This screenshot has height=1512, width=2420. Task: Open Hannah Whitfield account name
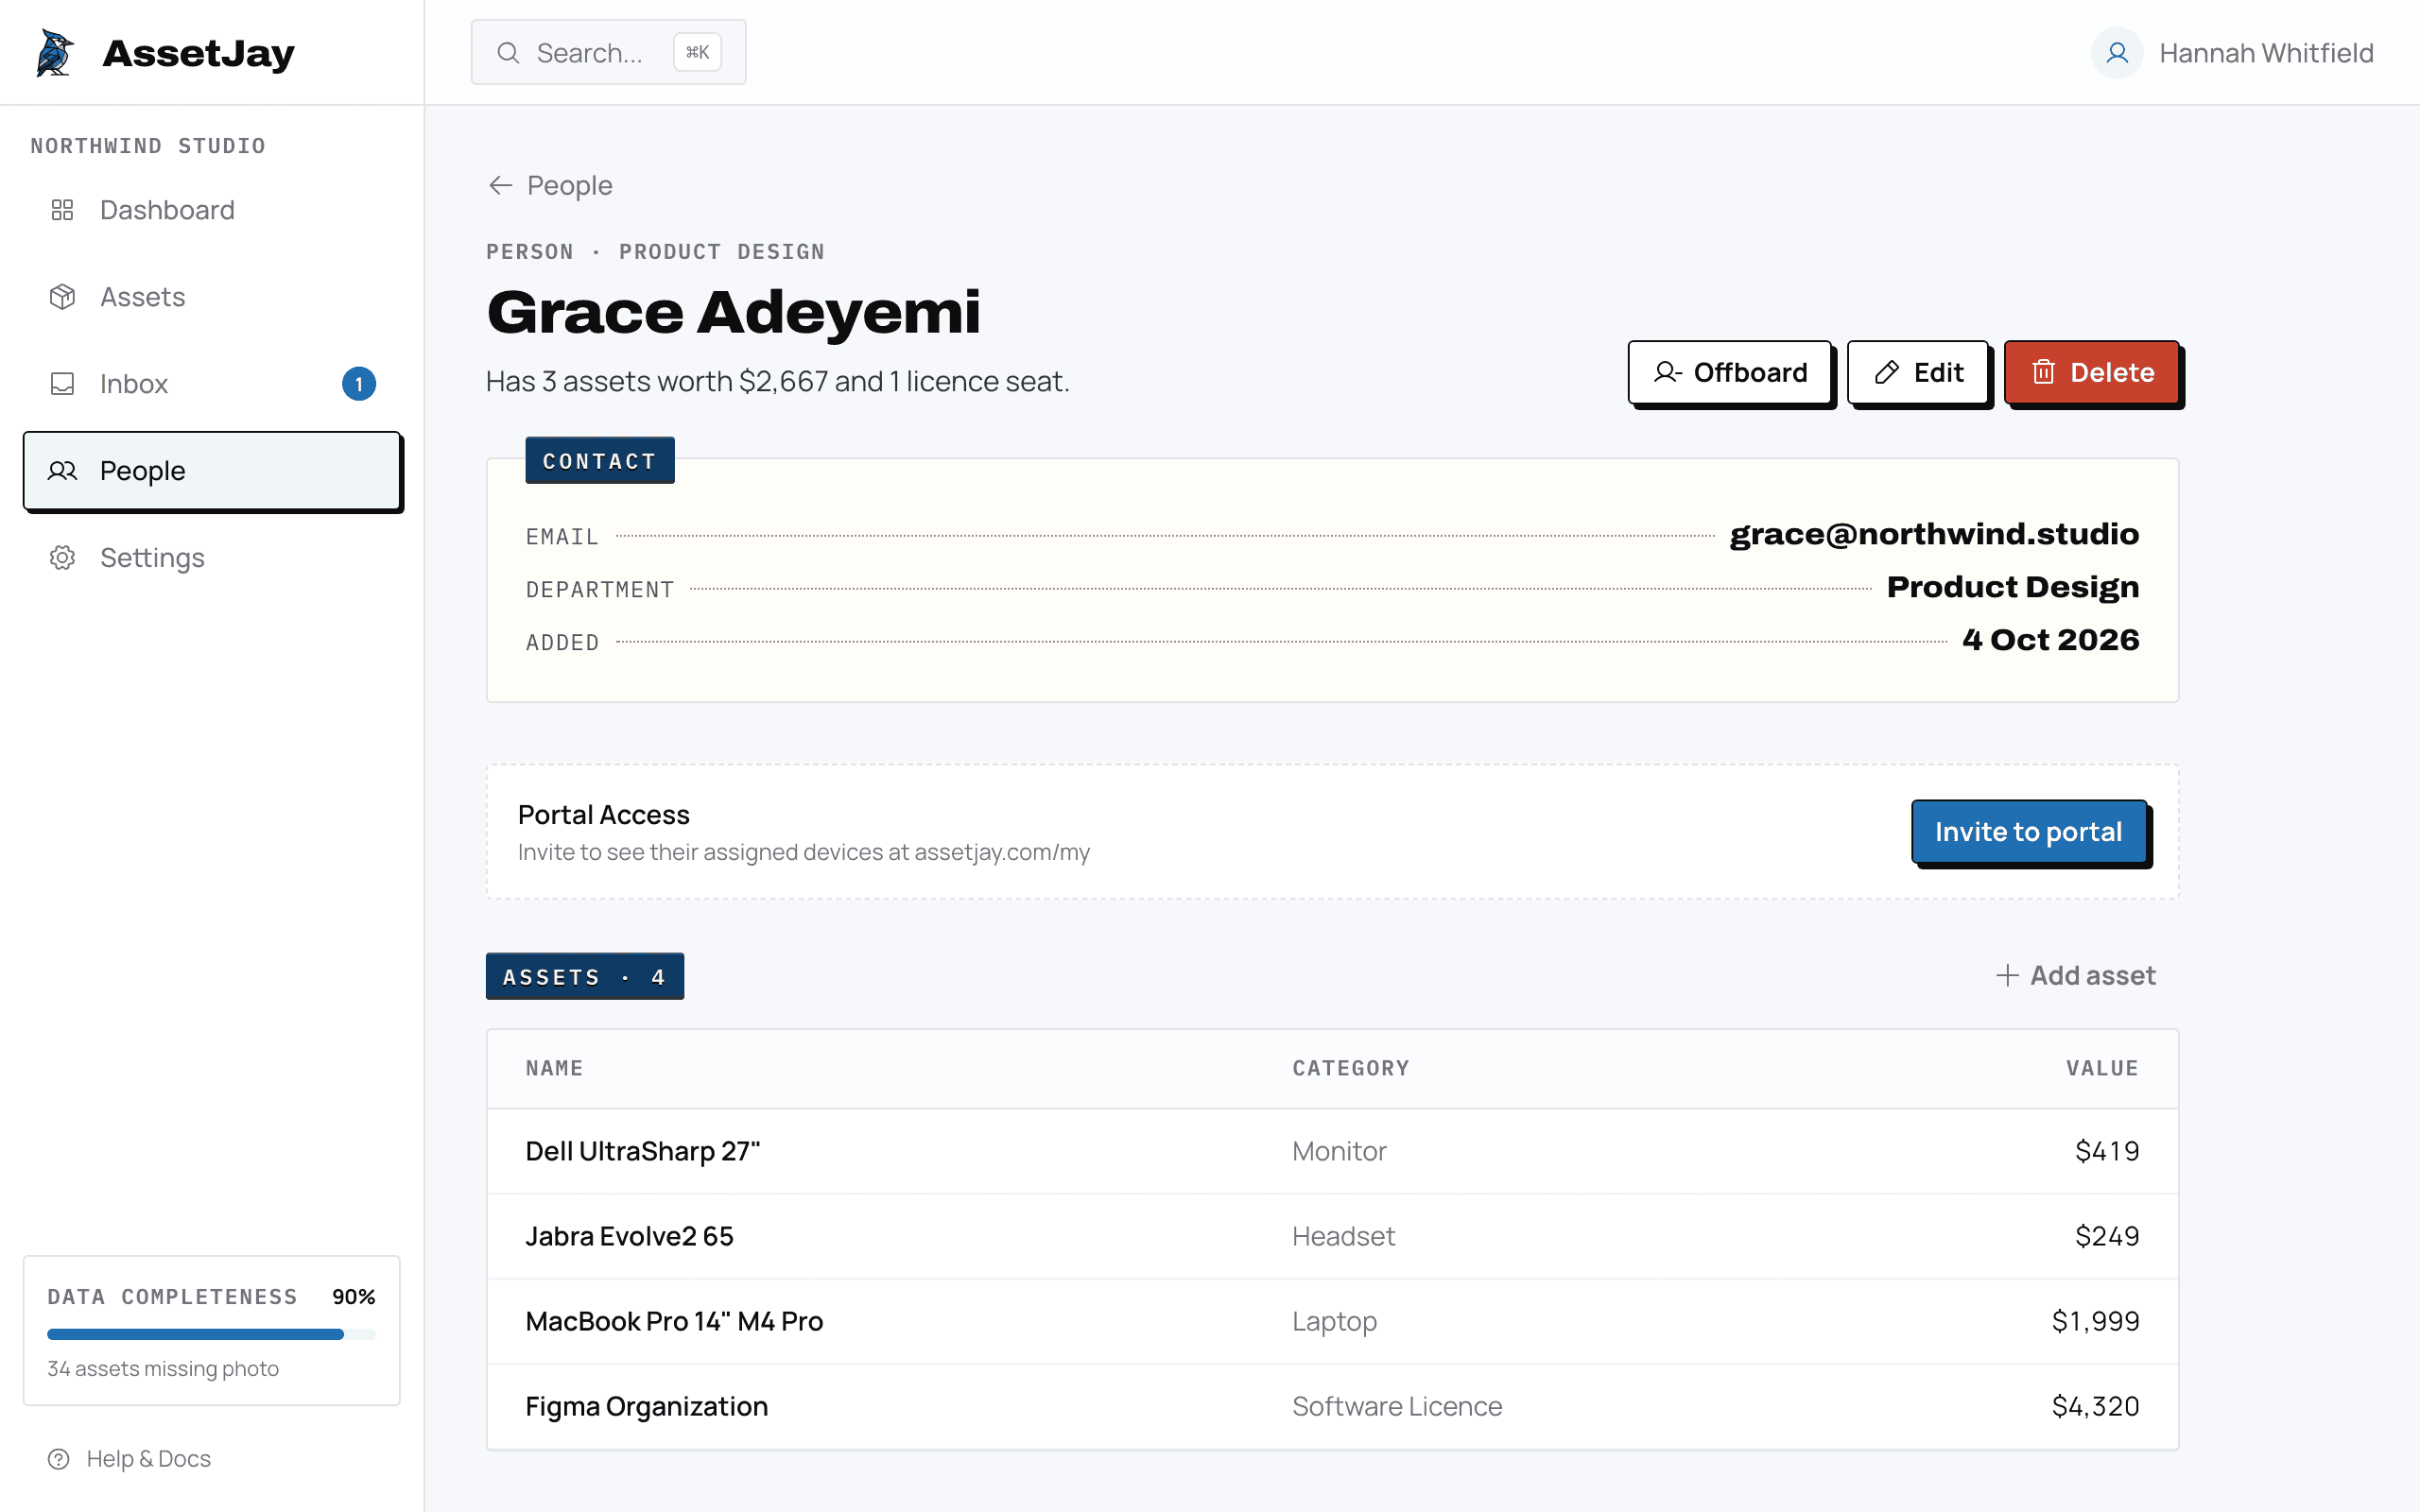coord(2266,53)
